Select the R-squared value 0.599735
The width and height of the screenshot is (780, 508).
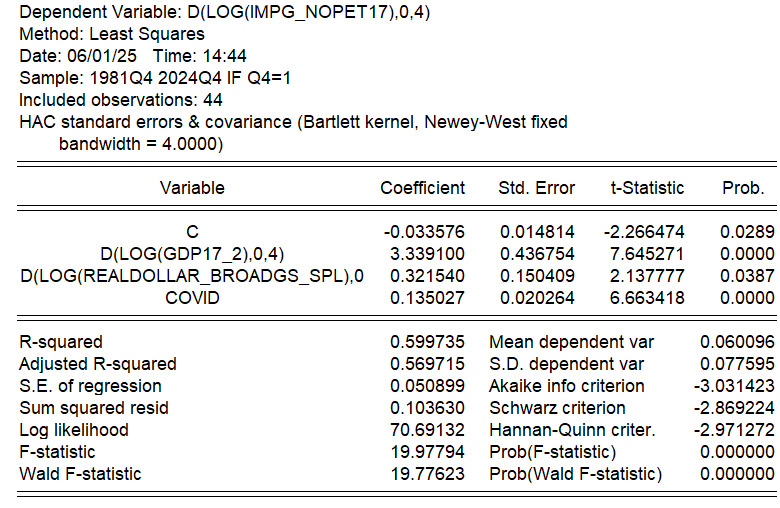(427, 342)
